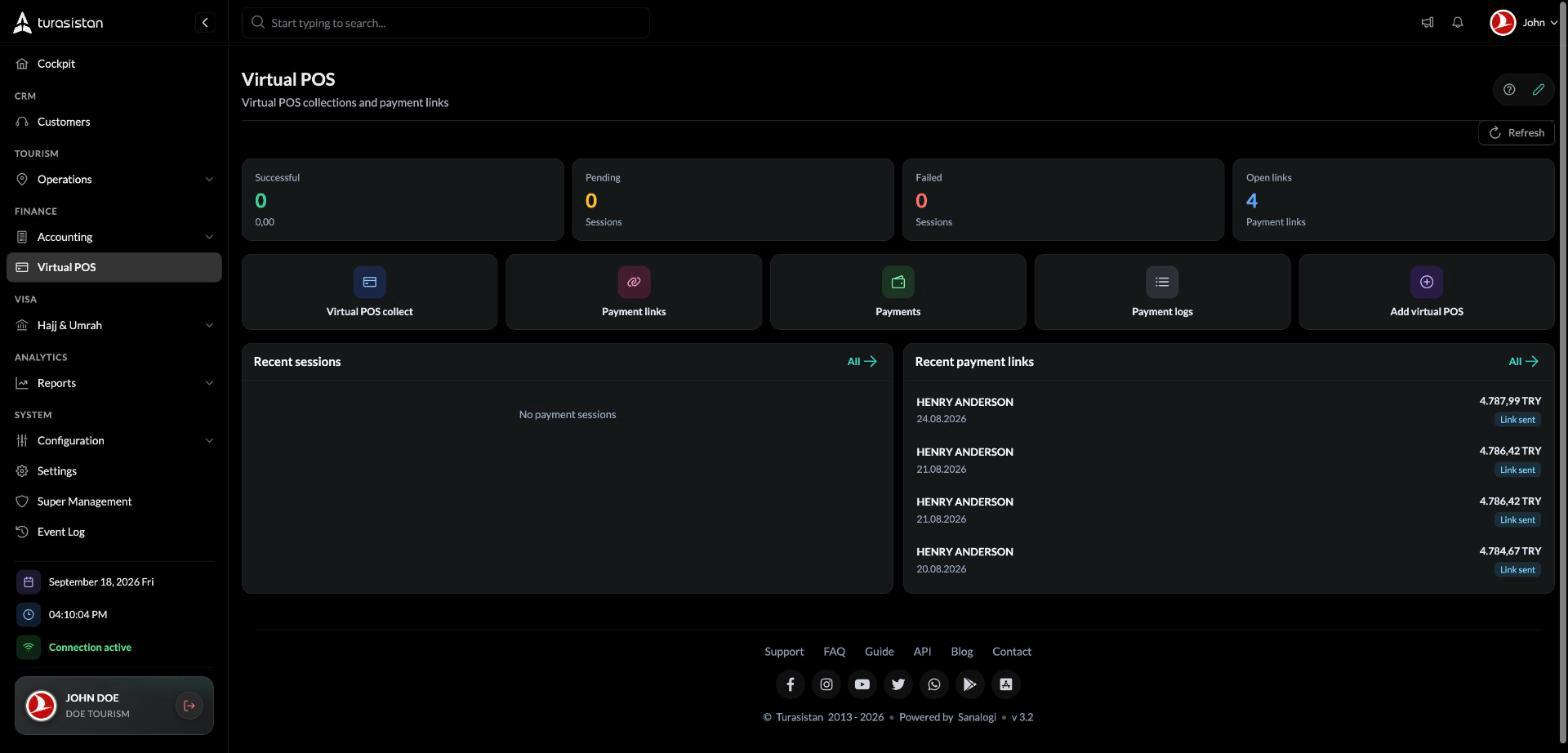Screen dimensions: 1568x753
Task: Open the FAQ footer link
Action: (834, 652)
